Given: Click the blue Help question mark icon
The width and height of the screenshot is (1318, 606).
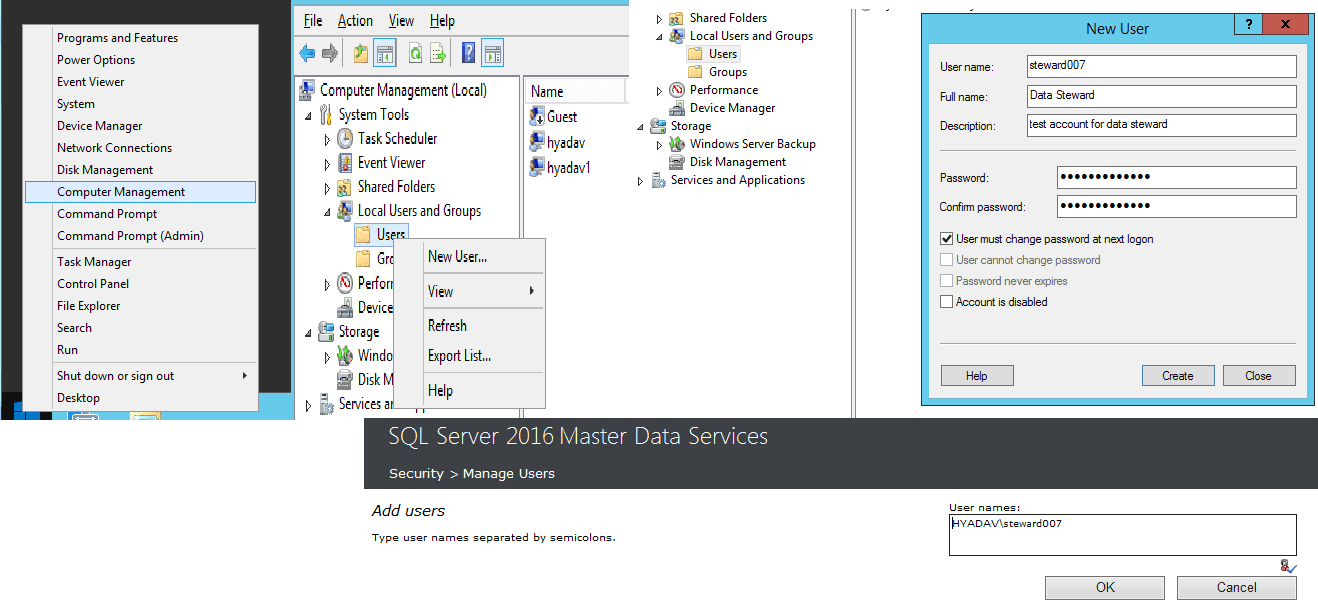Looking at the screenshot, I should point(468,53).
